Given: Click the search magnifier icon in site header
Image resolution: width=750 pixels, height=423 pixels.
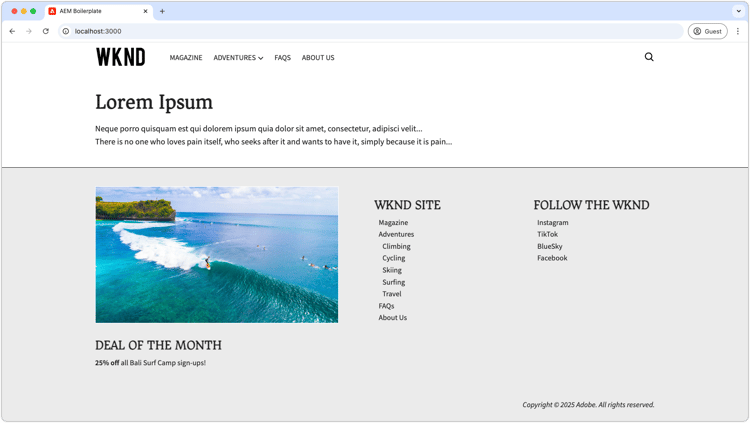Looking at the screenshot, I should click(x=649, y=57).
